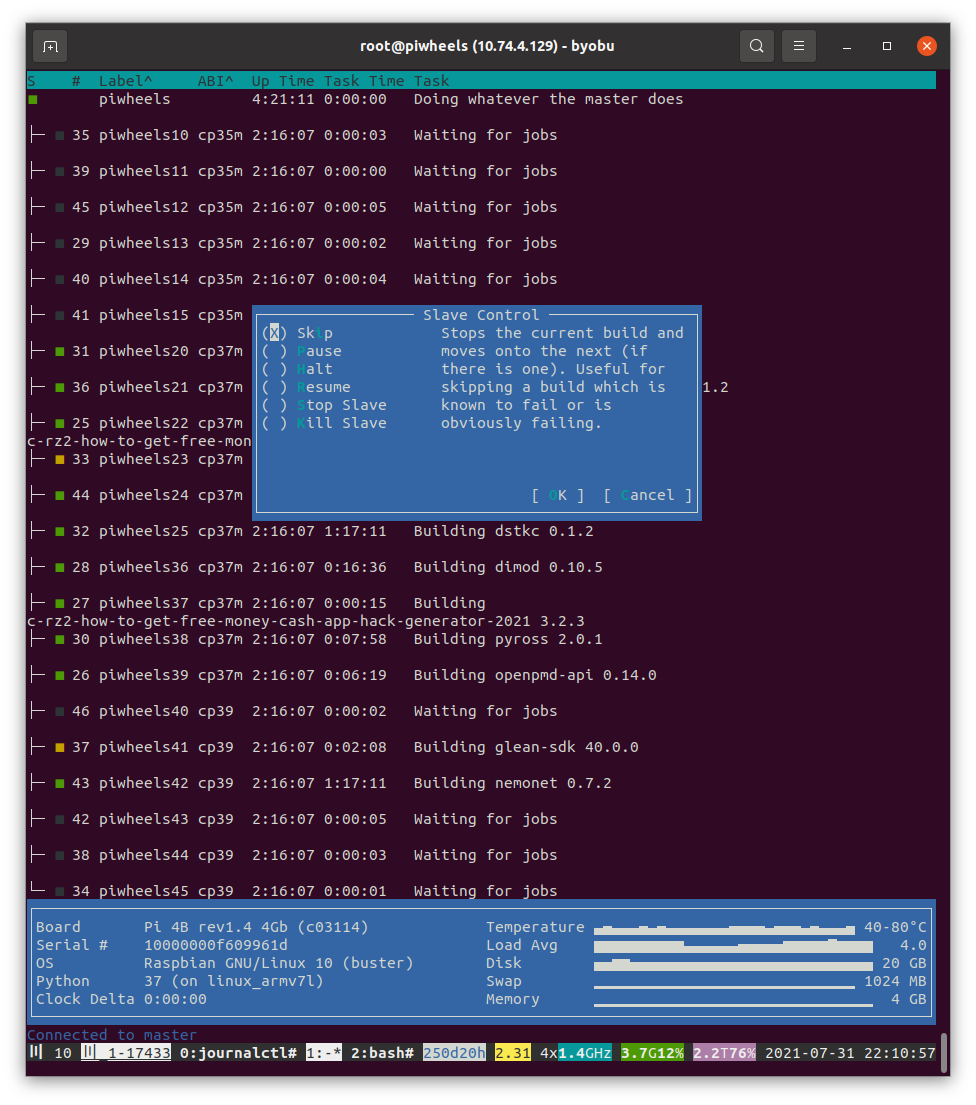
Task: Dismiss Slave Control with Cancel button
Action: tap(648, 495)
